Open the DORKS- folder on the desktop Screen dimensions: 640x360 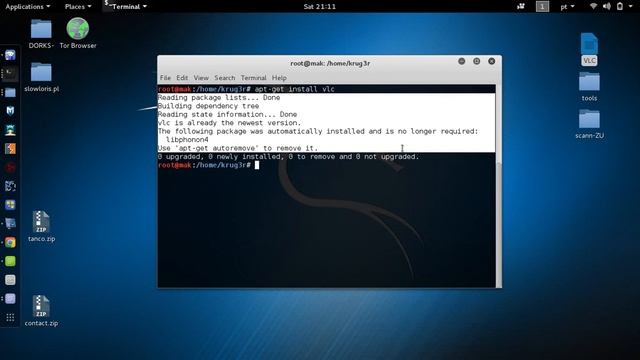click(41, 34)
